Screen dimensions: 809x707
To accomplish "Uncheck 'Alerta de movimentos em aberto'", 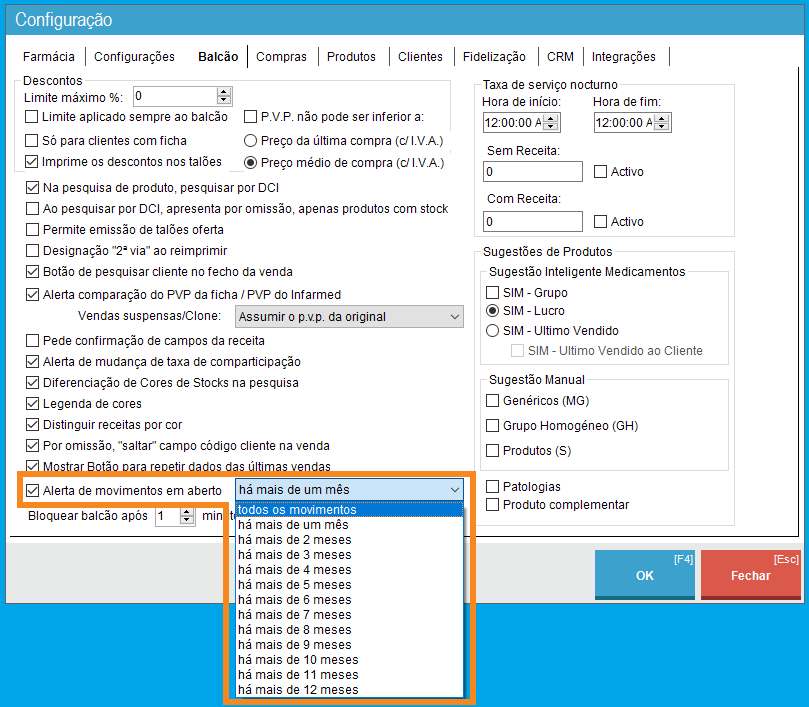I will [x=32, y=490].
